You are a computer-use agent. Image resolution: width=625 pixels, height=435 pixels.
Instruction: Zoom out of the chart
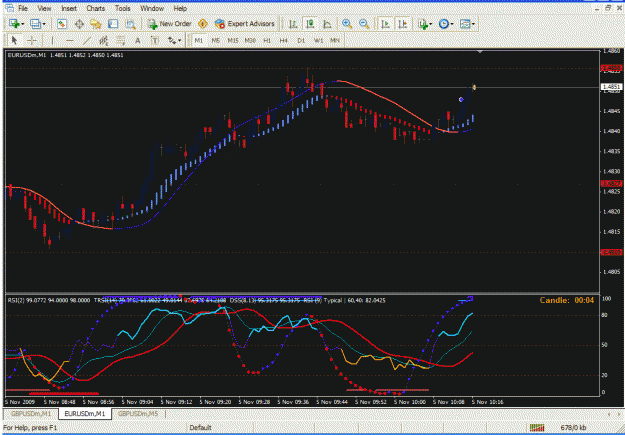[x=364, y=24]
